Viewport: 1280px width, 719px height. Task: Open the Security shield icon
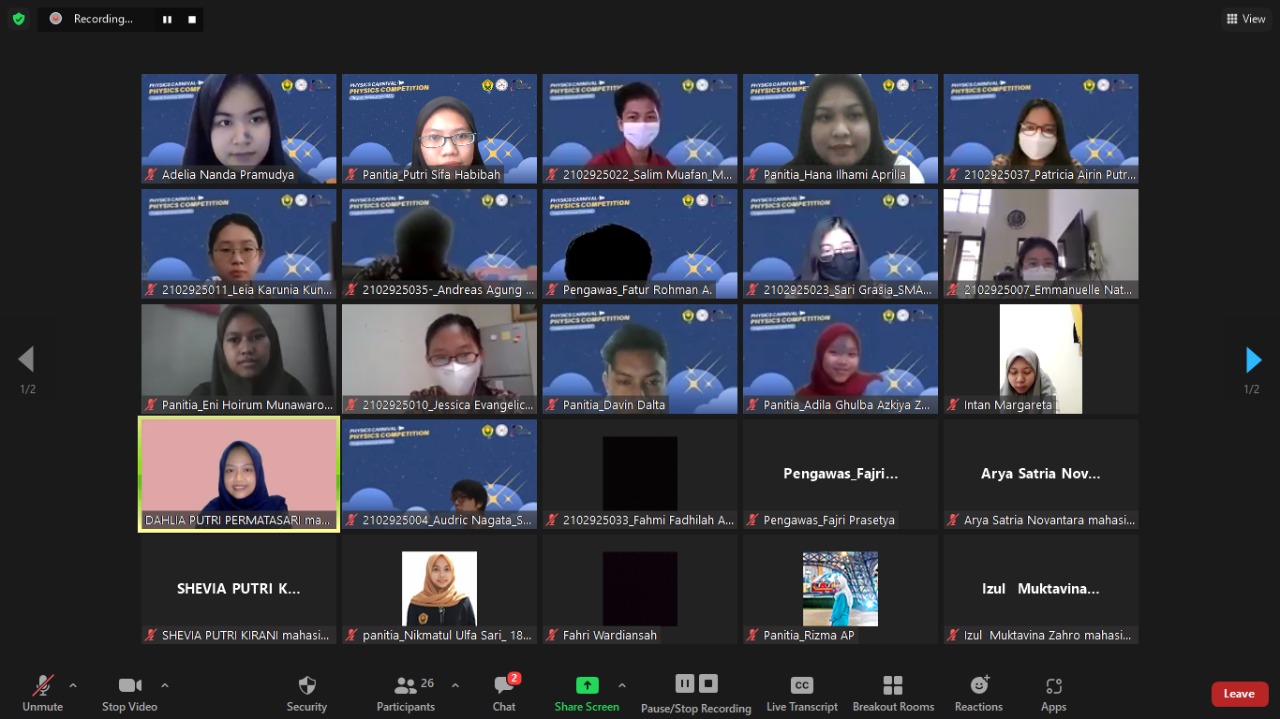307,686
